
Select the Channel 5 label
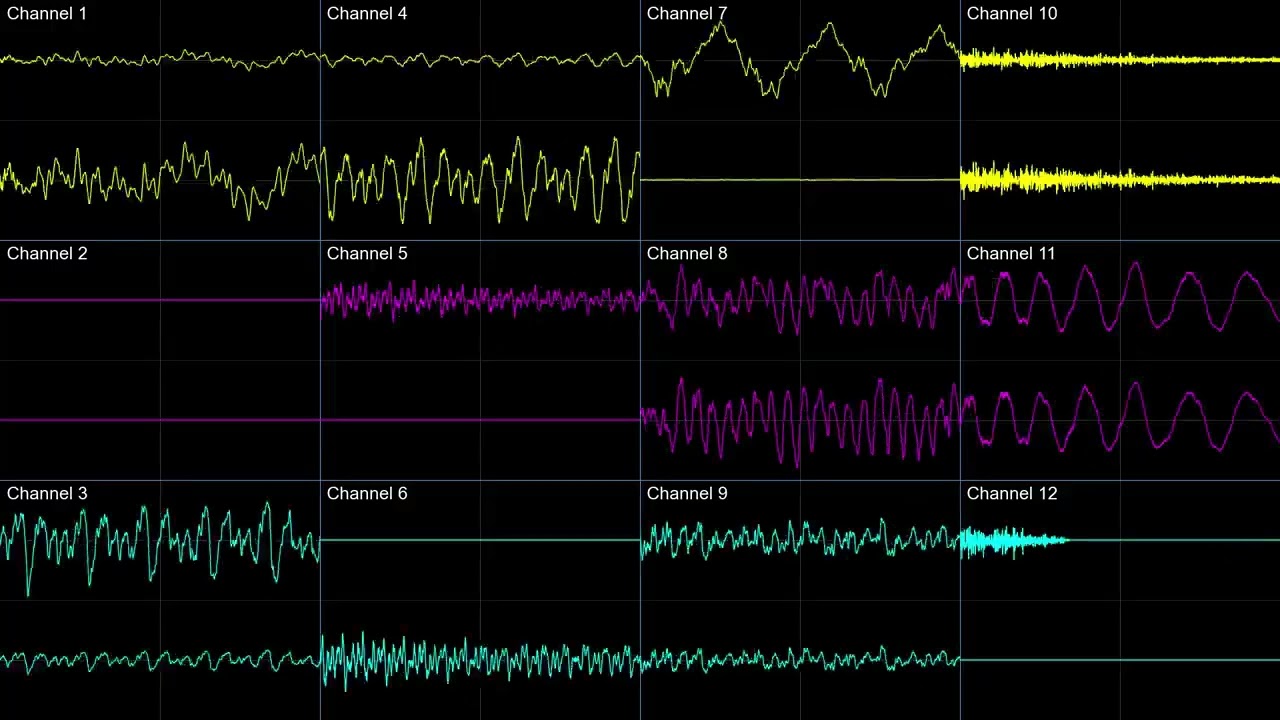pyautogui.click(x=367, y=254)
